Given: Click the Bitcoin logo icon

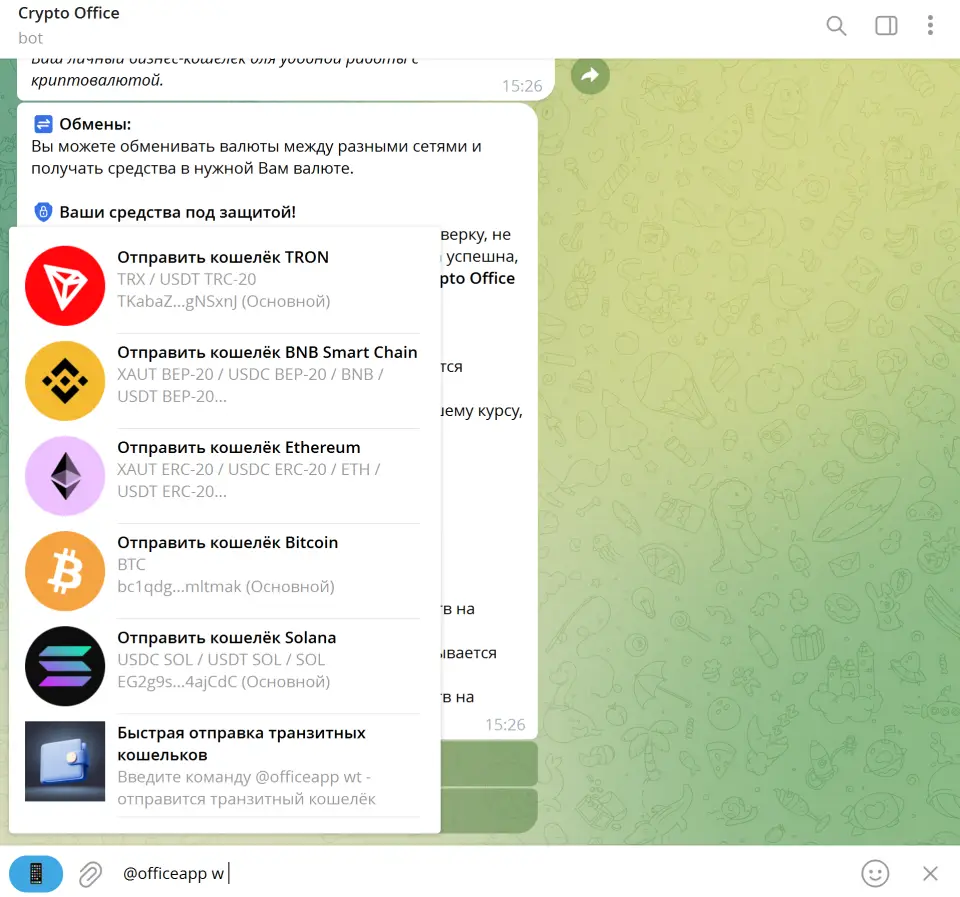Looking at the screenshot, I should tap(65, 571).
